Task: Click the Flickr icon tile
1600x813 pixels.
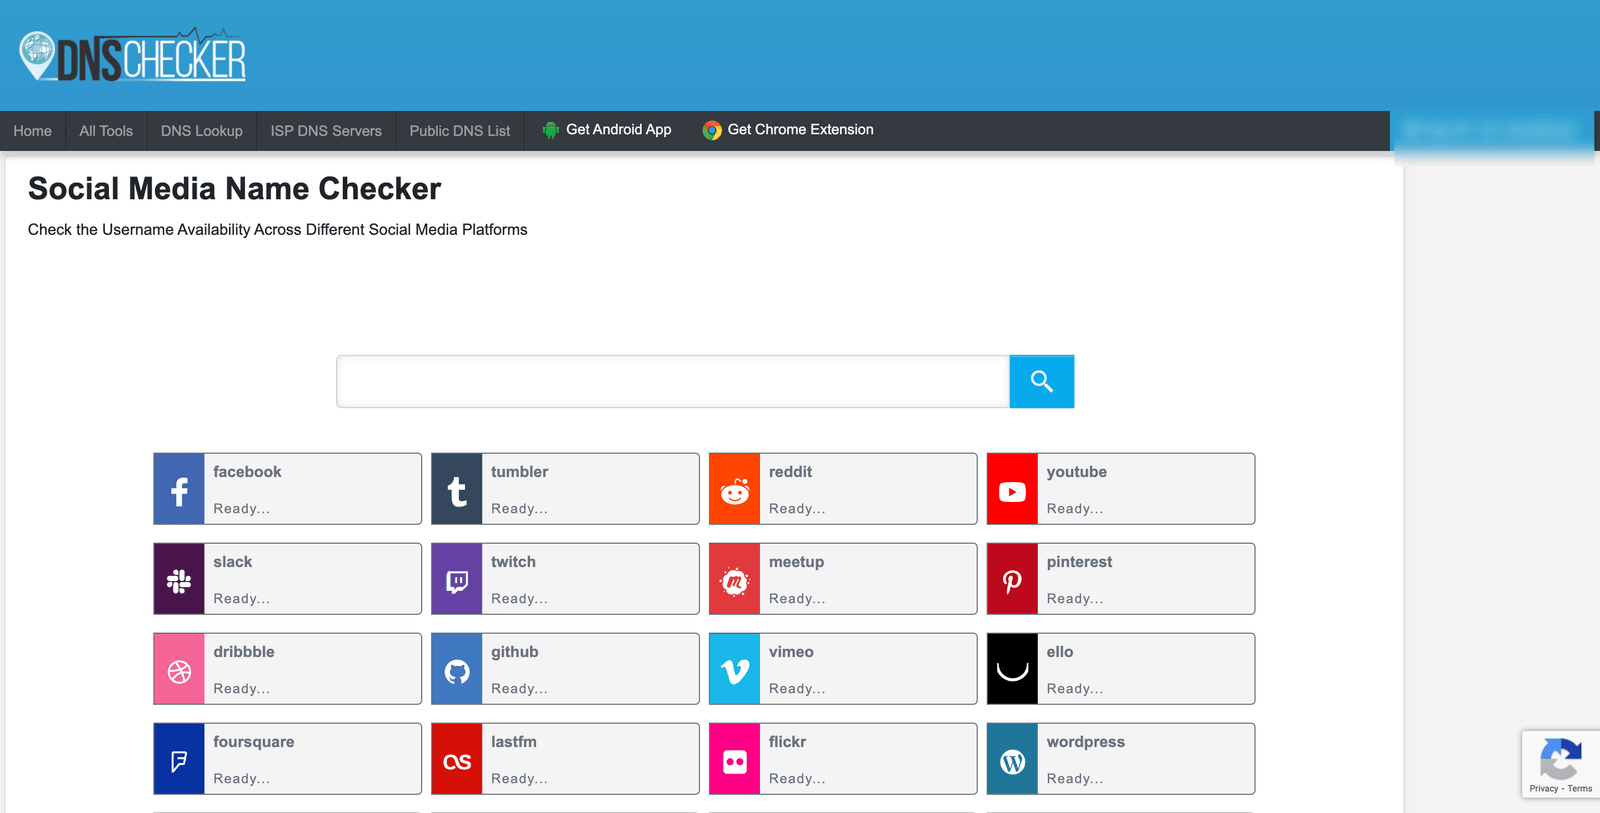Action: 735,759
